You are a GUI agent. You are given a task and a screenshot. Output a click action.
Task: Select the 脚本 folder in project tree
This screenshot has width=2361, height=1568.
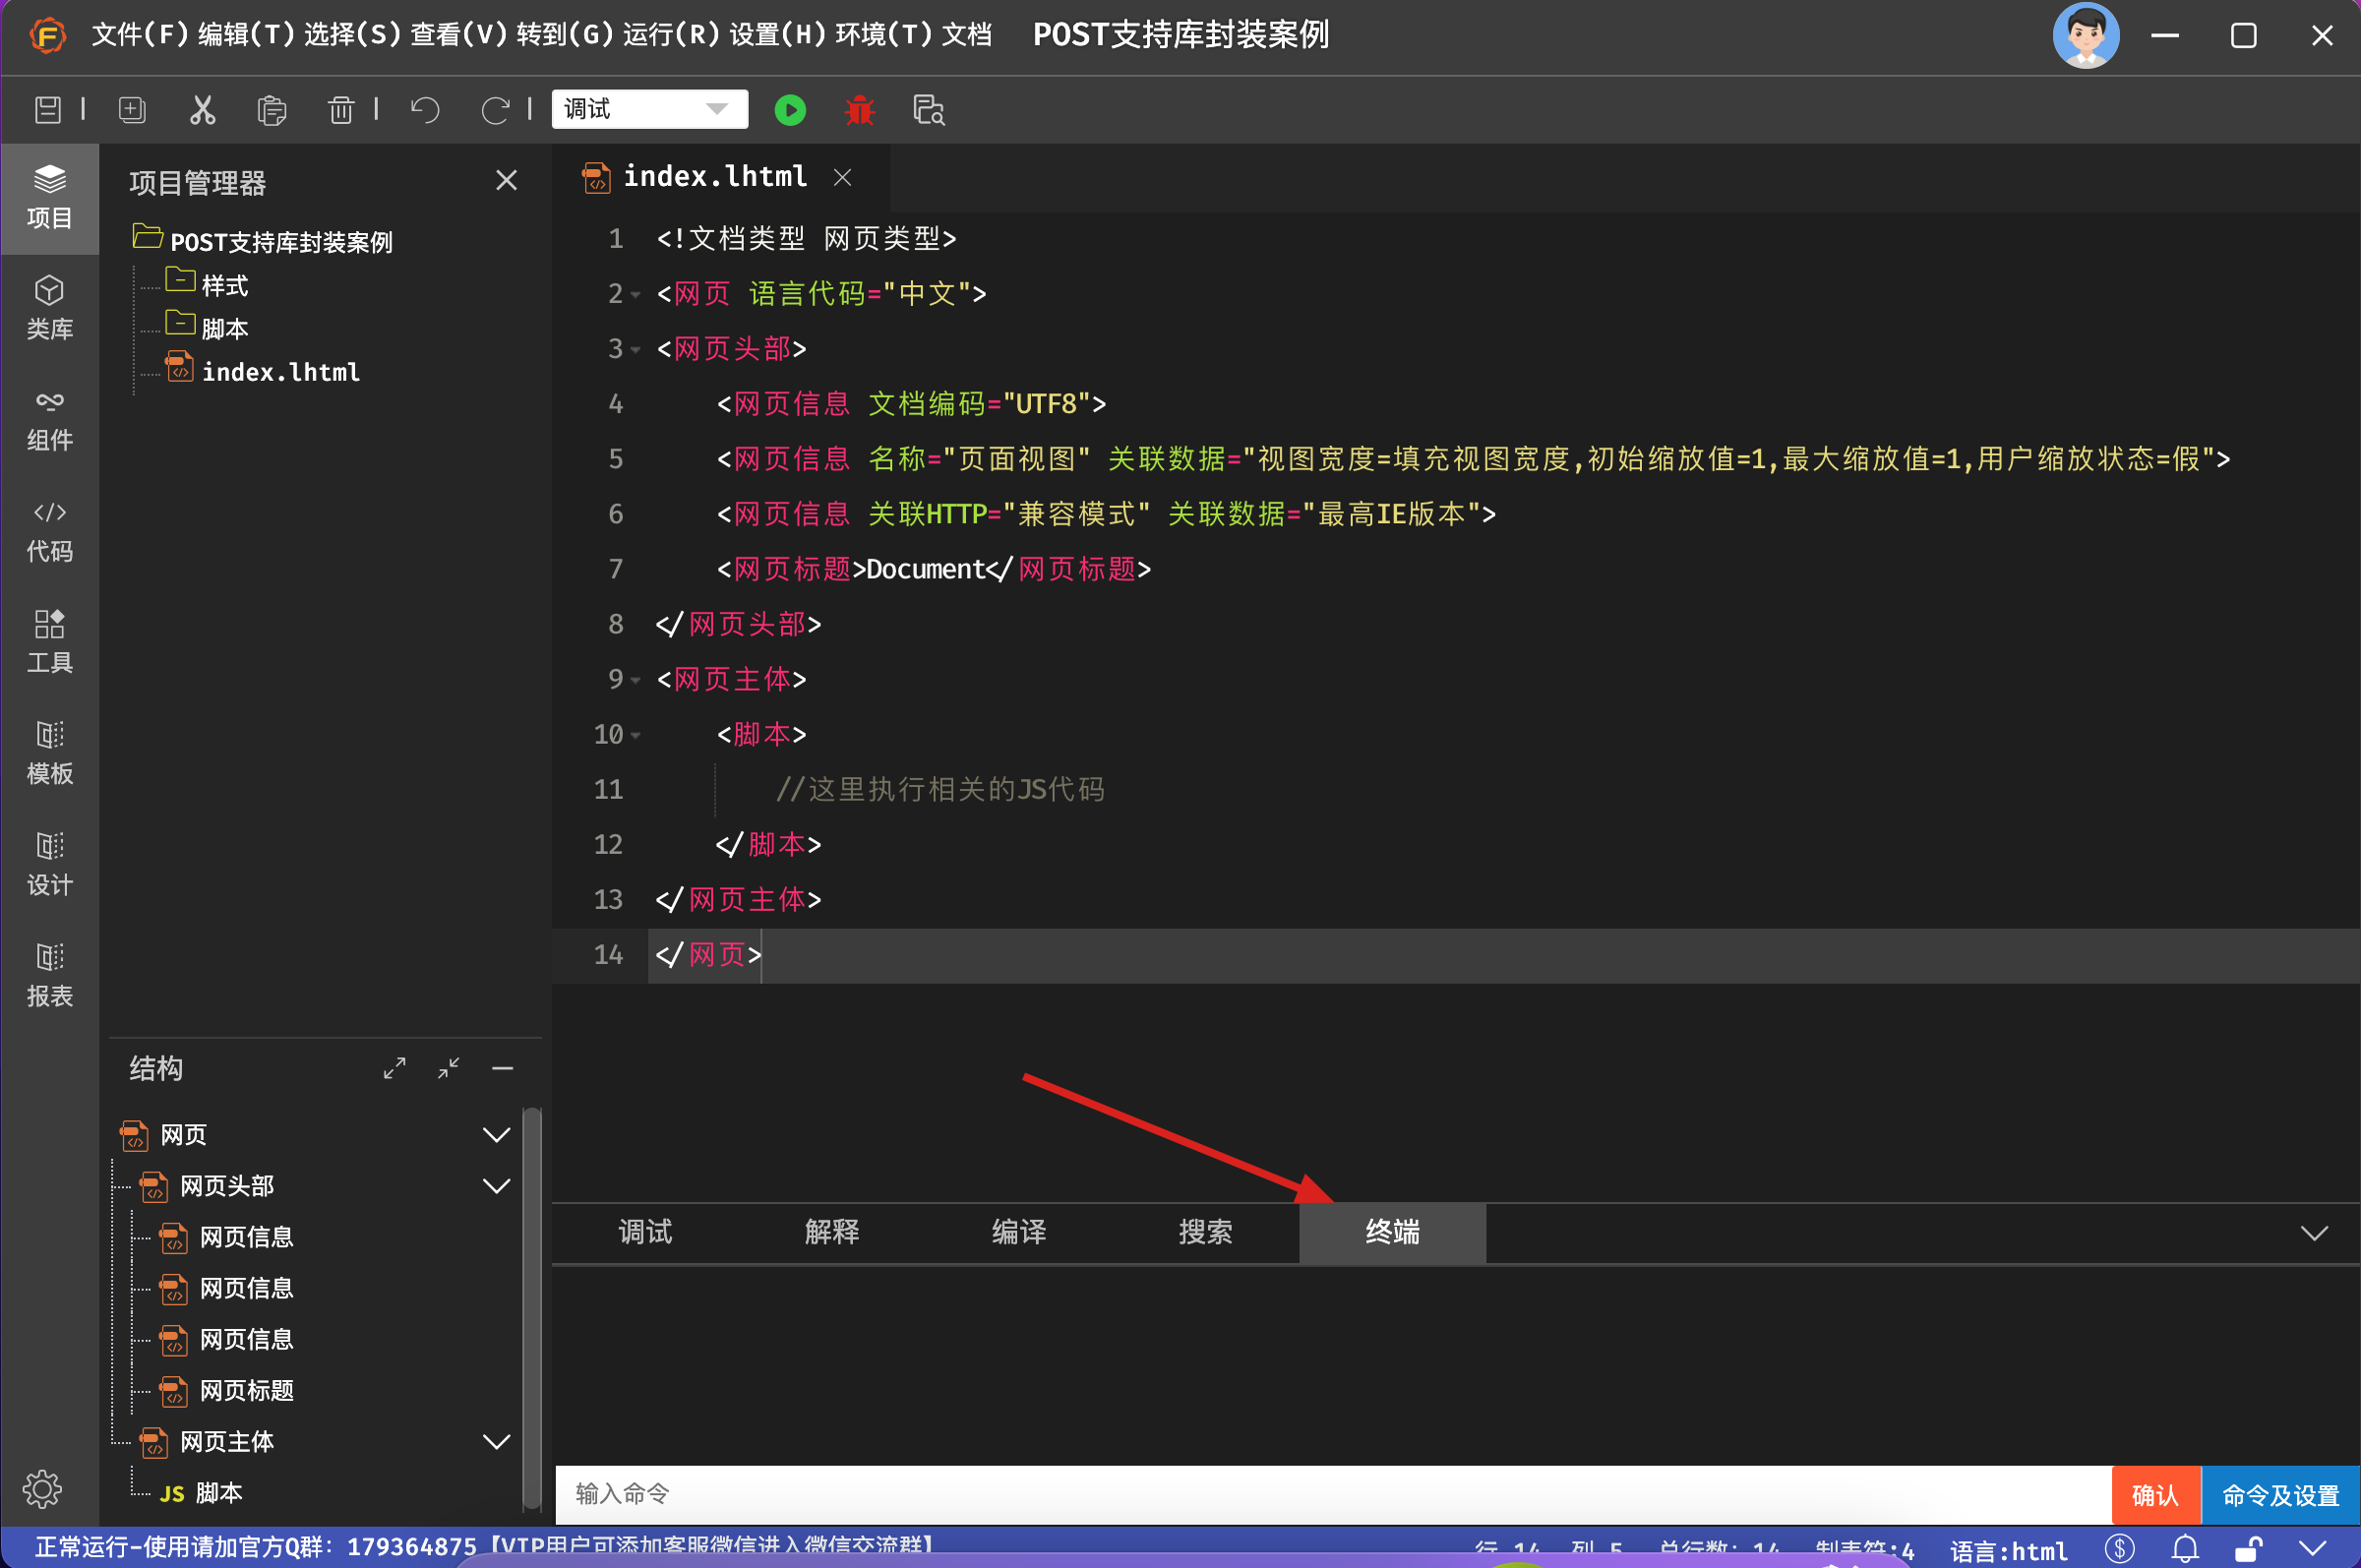[207, 327]
